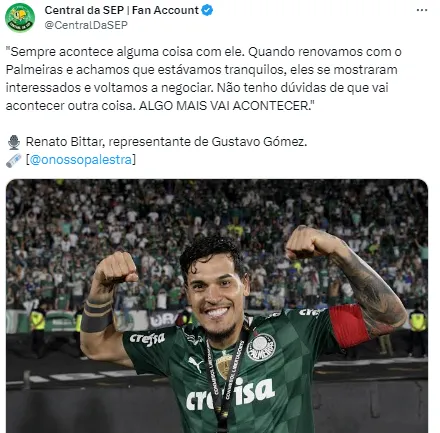Click the link emoji beside onossopalestra
440x433 pixels.
coord(14,160)
